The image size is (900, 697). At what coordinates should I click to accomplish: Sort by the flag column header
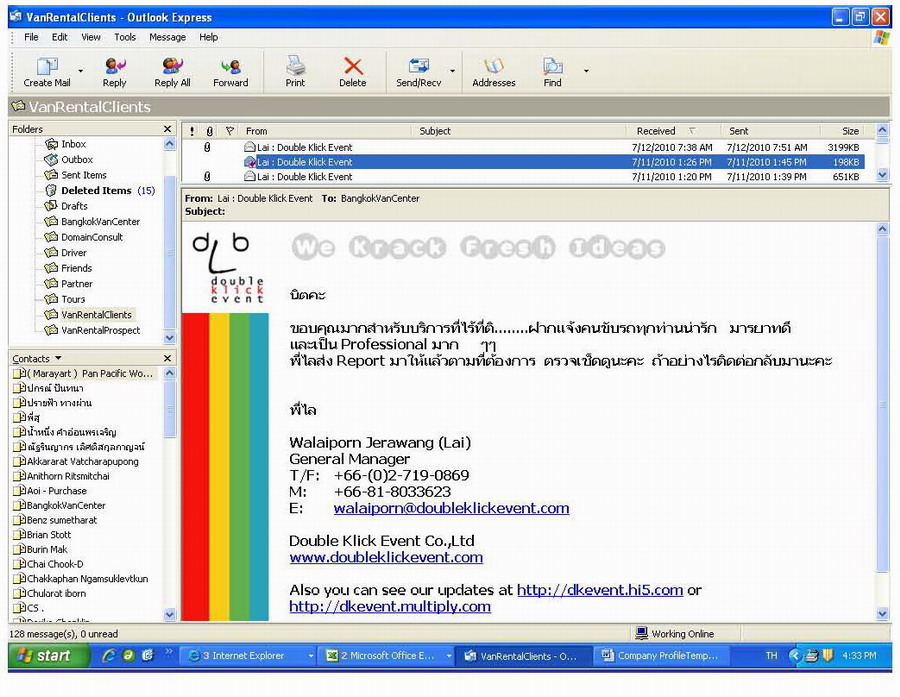(x=230, y=131)
